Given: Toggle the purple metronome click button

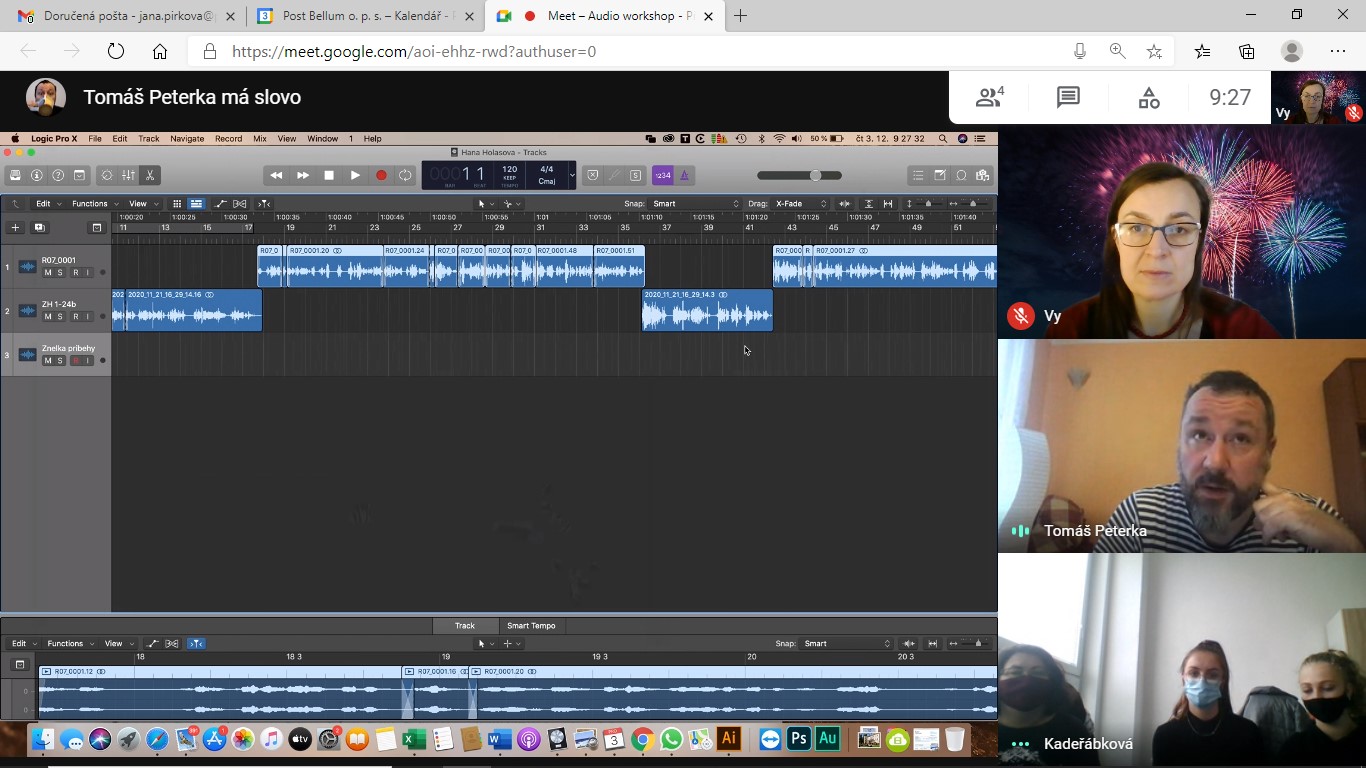Looking at the screenshot, I should click(685, 175).
